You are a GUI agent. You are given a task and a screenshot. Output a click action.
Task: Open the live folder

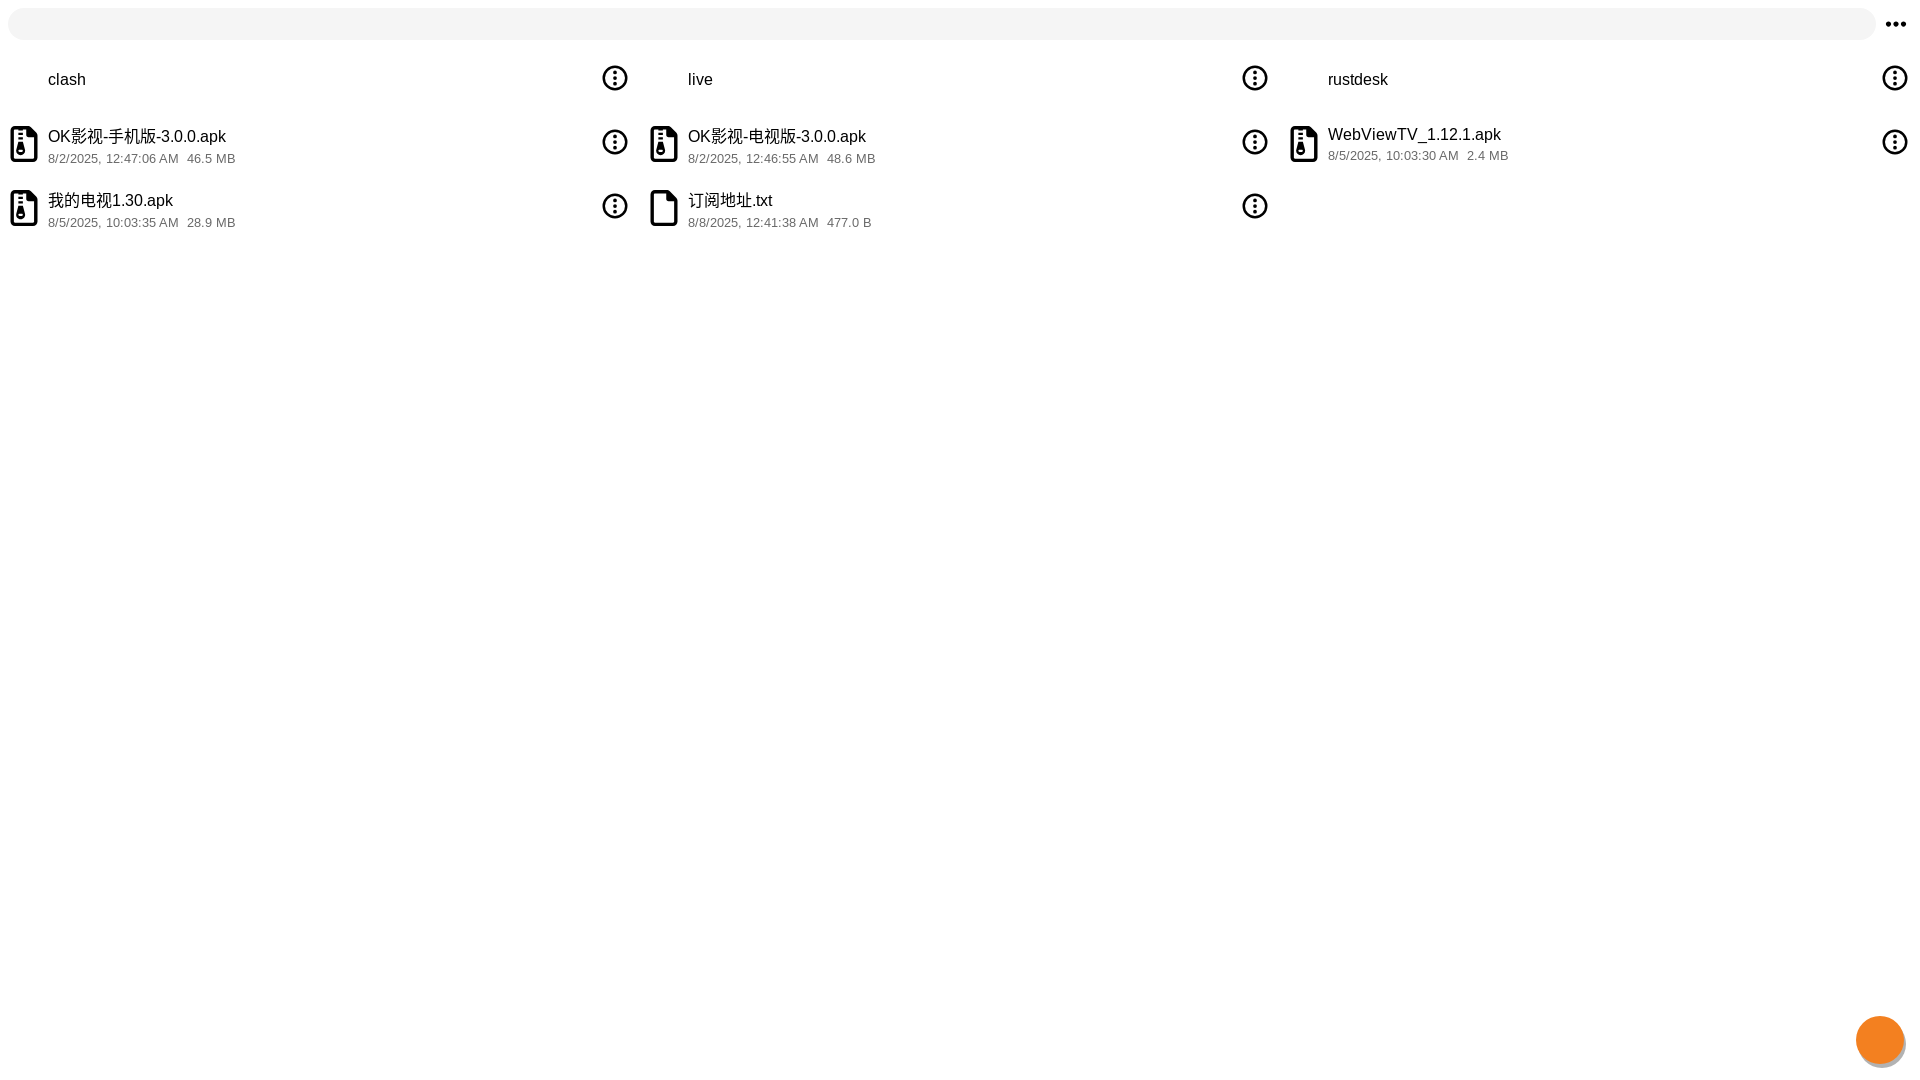point(700,80)
